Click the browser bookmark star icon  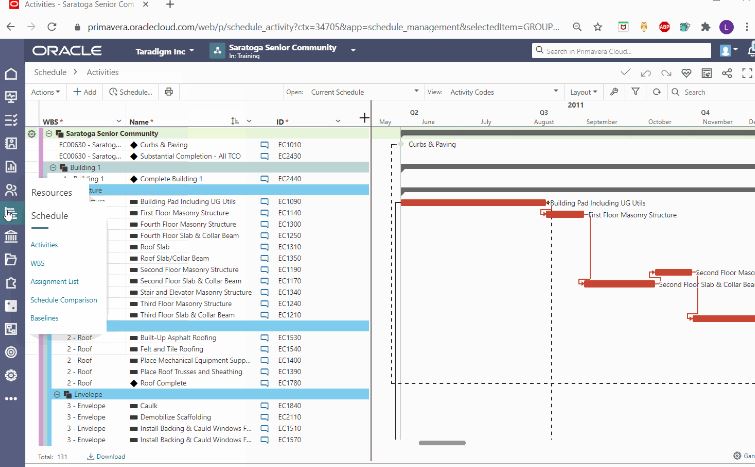click(x=598, y=27)
